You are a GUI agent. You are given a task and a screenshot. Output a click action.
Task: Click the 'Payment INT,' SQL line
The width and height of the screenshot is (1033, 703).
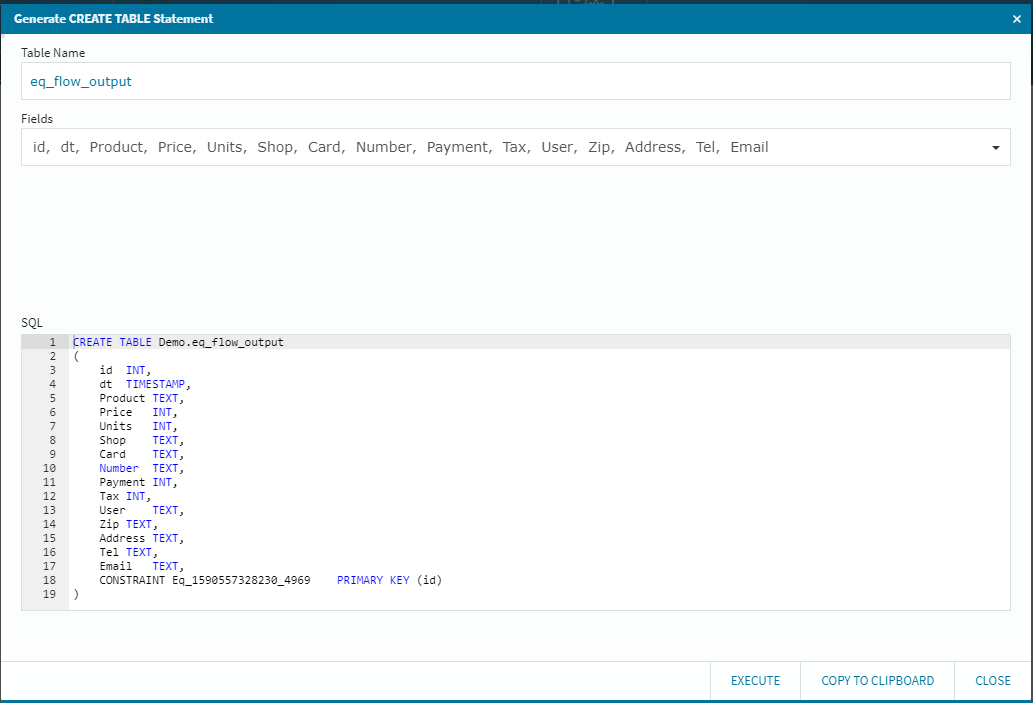point(138,482)
